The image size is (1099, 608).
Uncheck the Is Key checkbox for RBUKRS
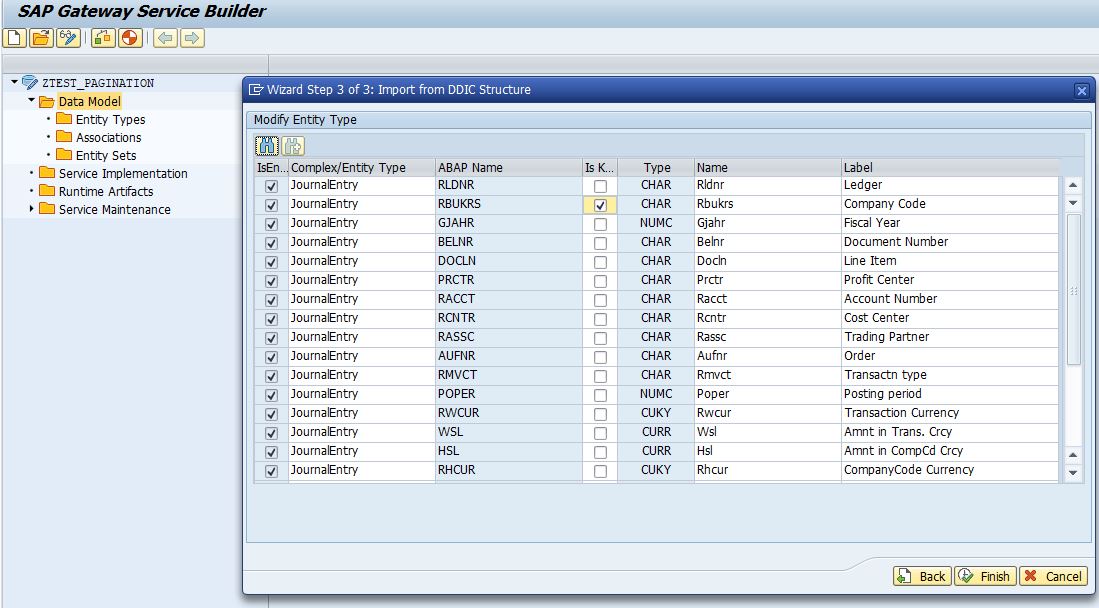point(600,205)
